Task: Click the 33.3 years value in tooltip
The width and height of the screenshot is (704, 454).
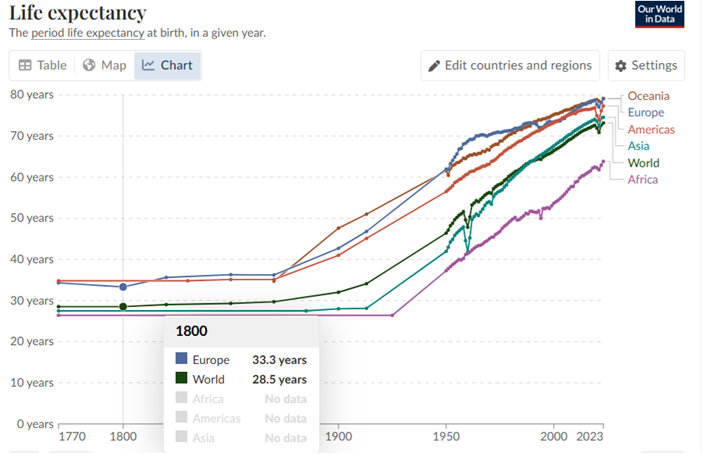Action: point(279,360)
